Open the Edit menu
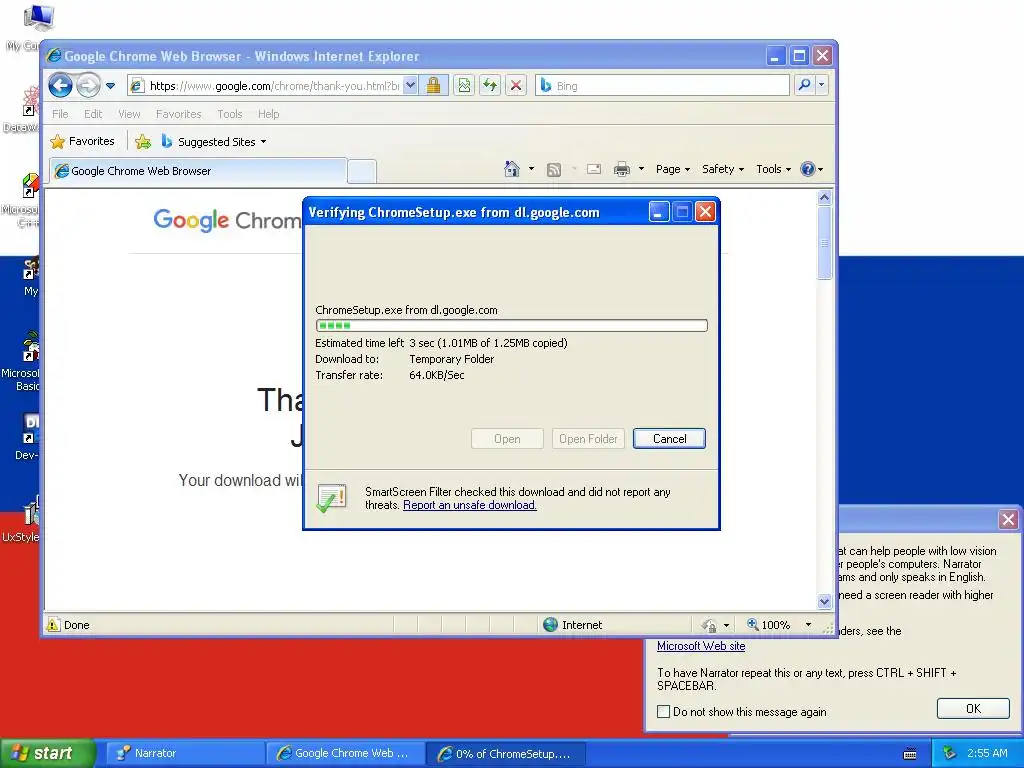 pyautogui.click(x=93, y=114)
